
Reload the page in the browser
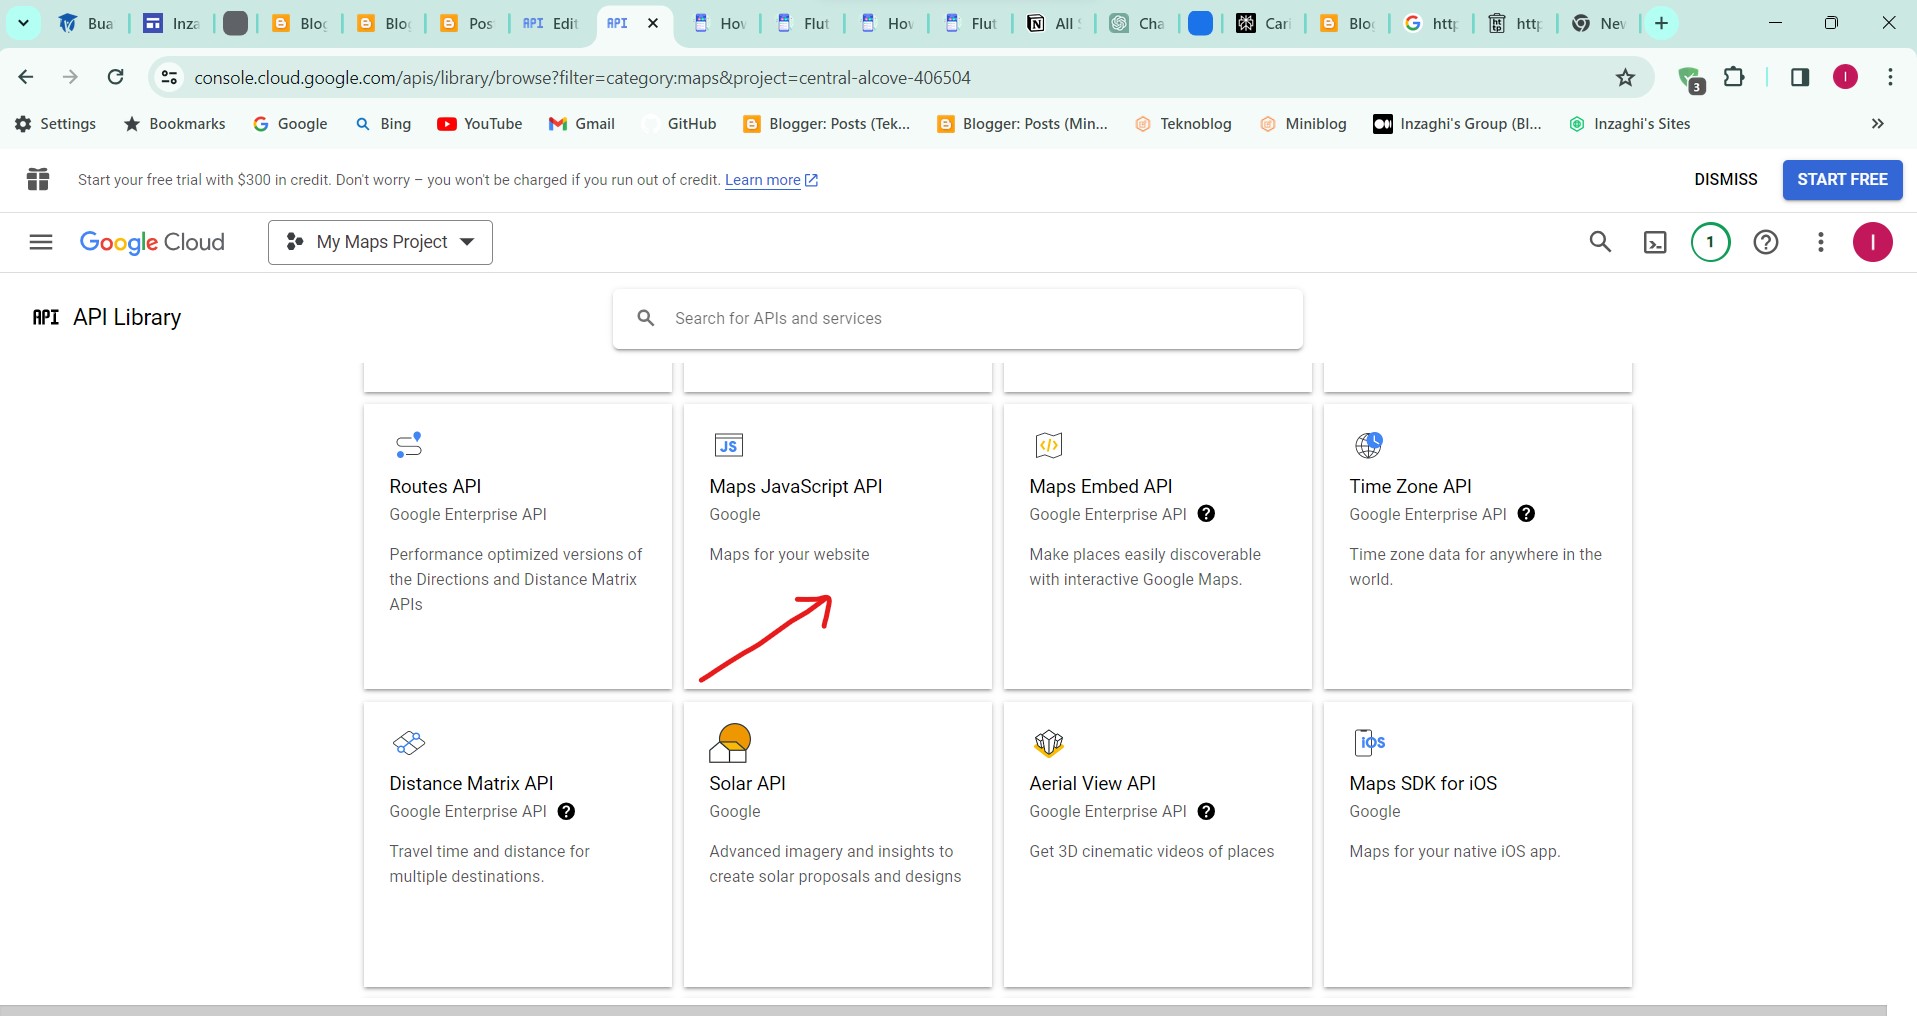click(116, 77)
